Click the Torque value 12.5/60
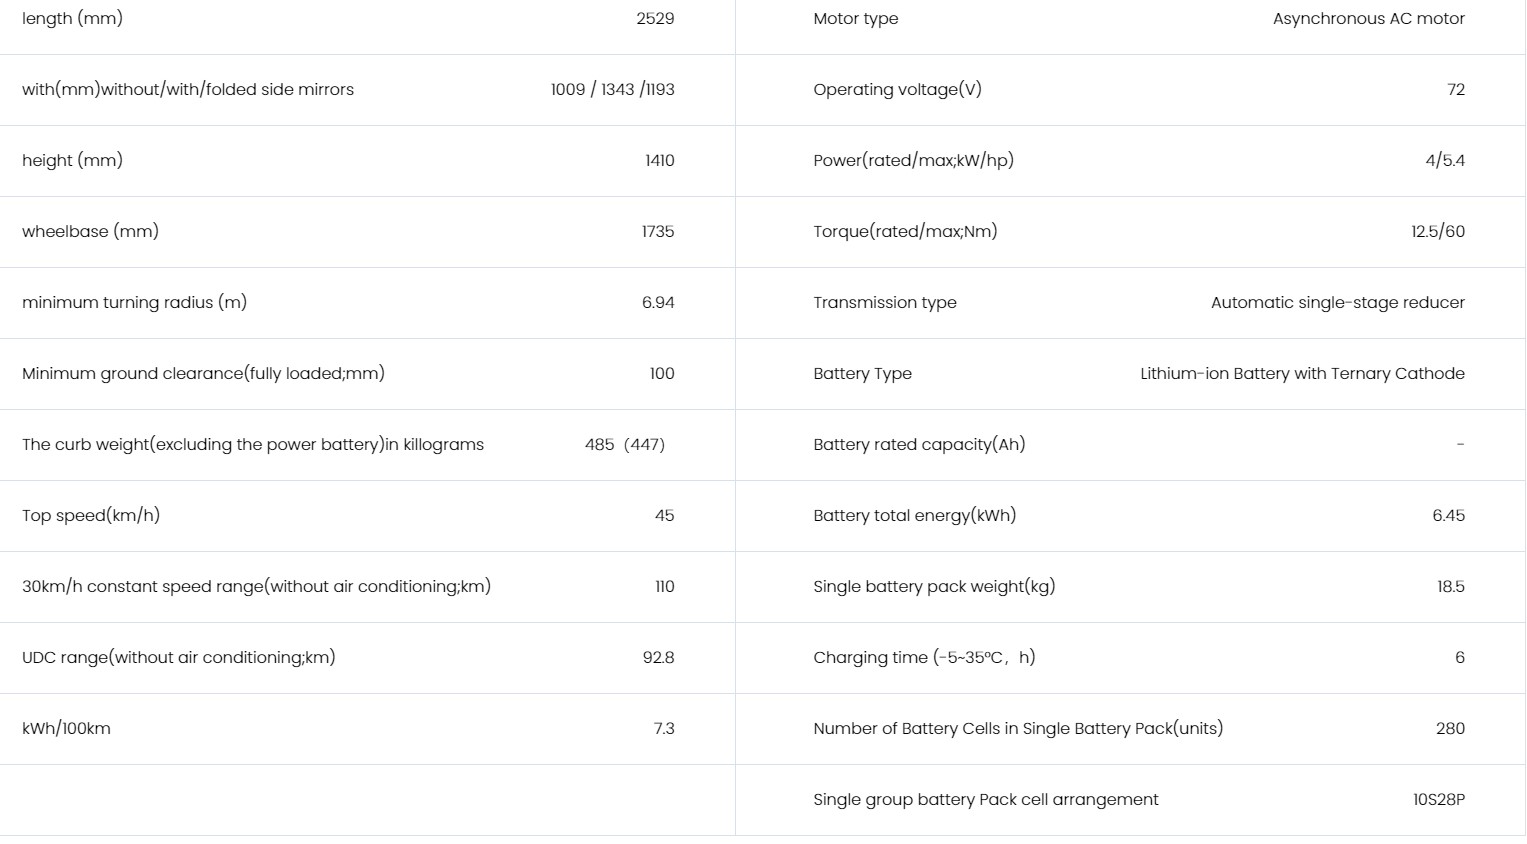Image resolution: width=1527 pixels, height=844 pixels. coord(1438,232)
